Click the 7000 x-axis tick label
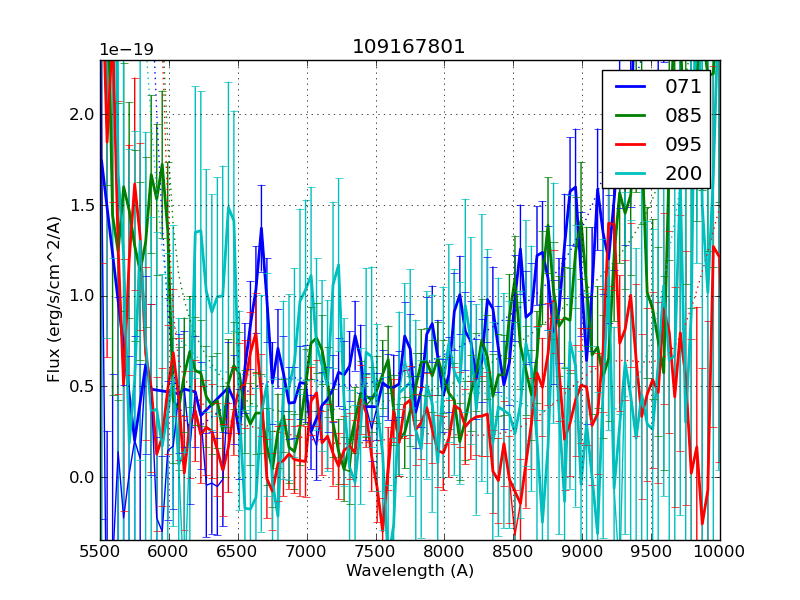Viewport: 800px width, 600px height. (x=307, y=551)
